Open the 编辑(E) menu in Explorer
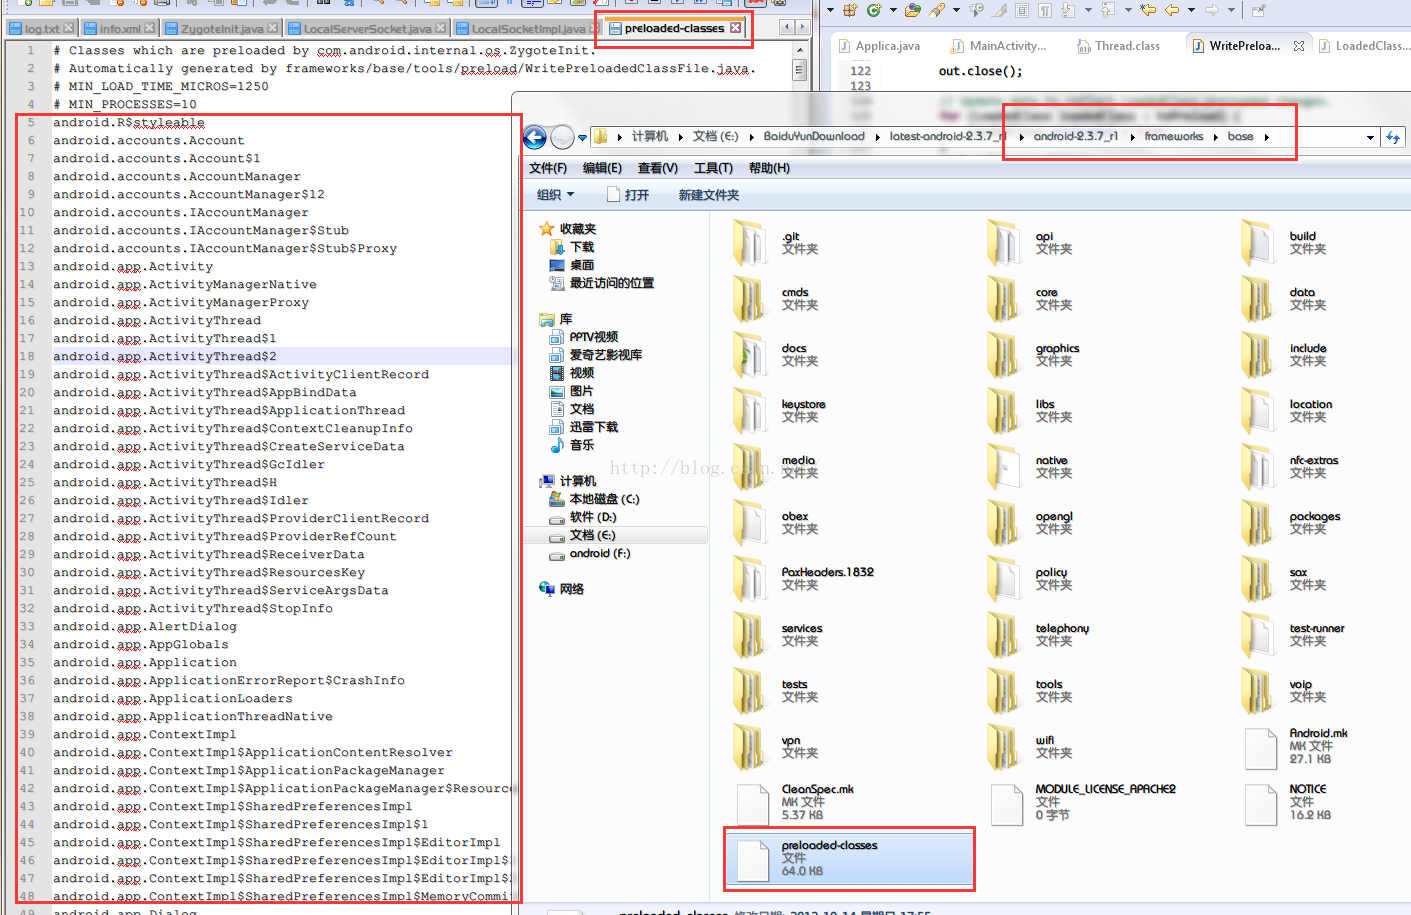This screenshot has width=1411, height=915. pyautogui.click(x=602, y=168)
